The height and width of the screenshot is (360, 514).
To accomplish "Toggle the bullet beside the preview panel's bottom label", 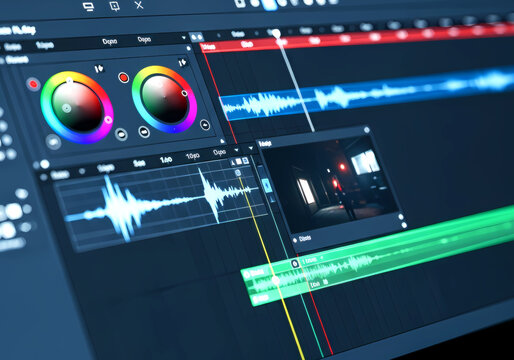I will click(295, 240).
